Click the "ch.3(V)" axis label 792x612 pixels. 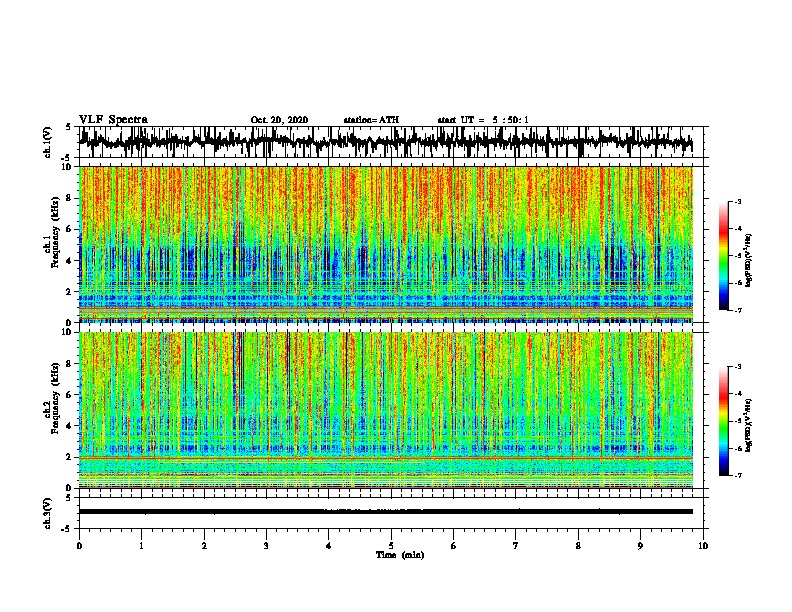point(48,513)
